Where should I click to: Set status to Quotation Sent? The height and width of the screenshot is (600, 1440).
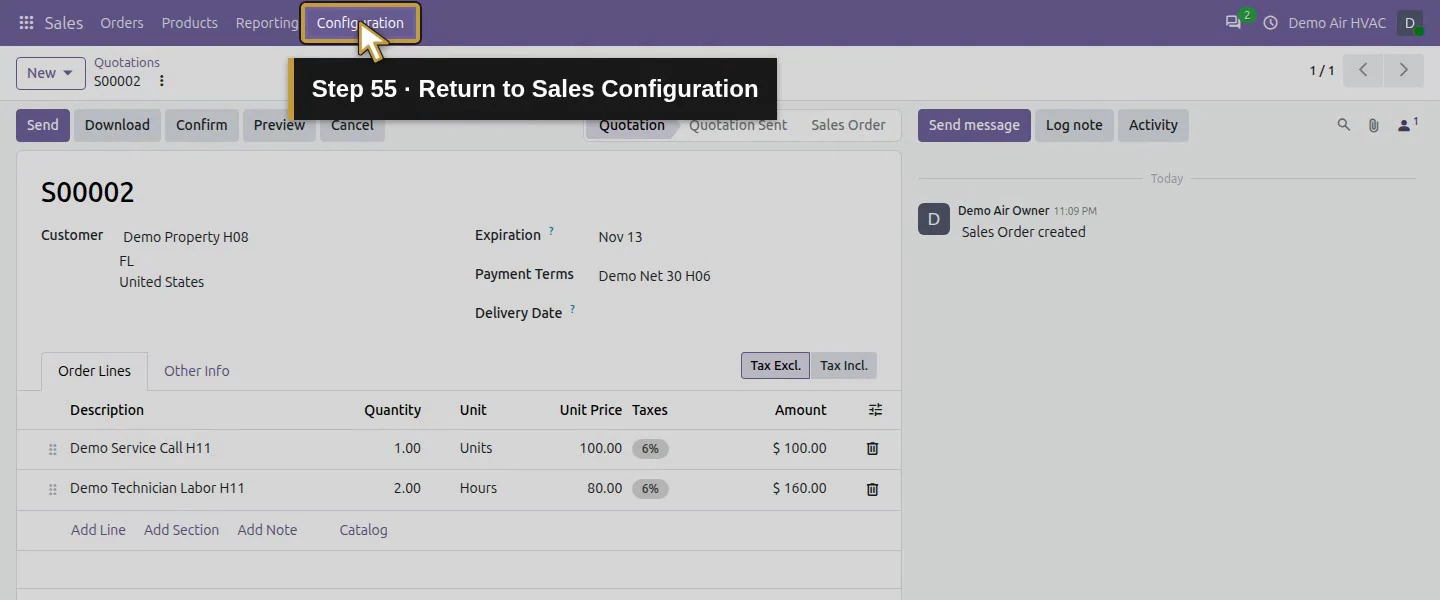[x=738, y=125]
